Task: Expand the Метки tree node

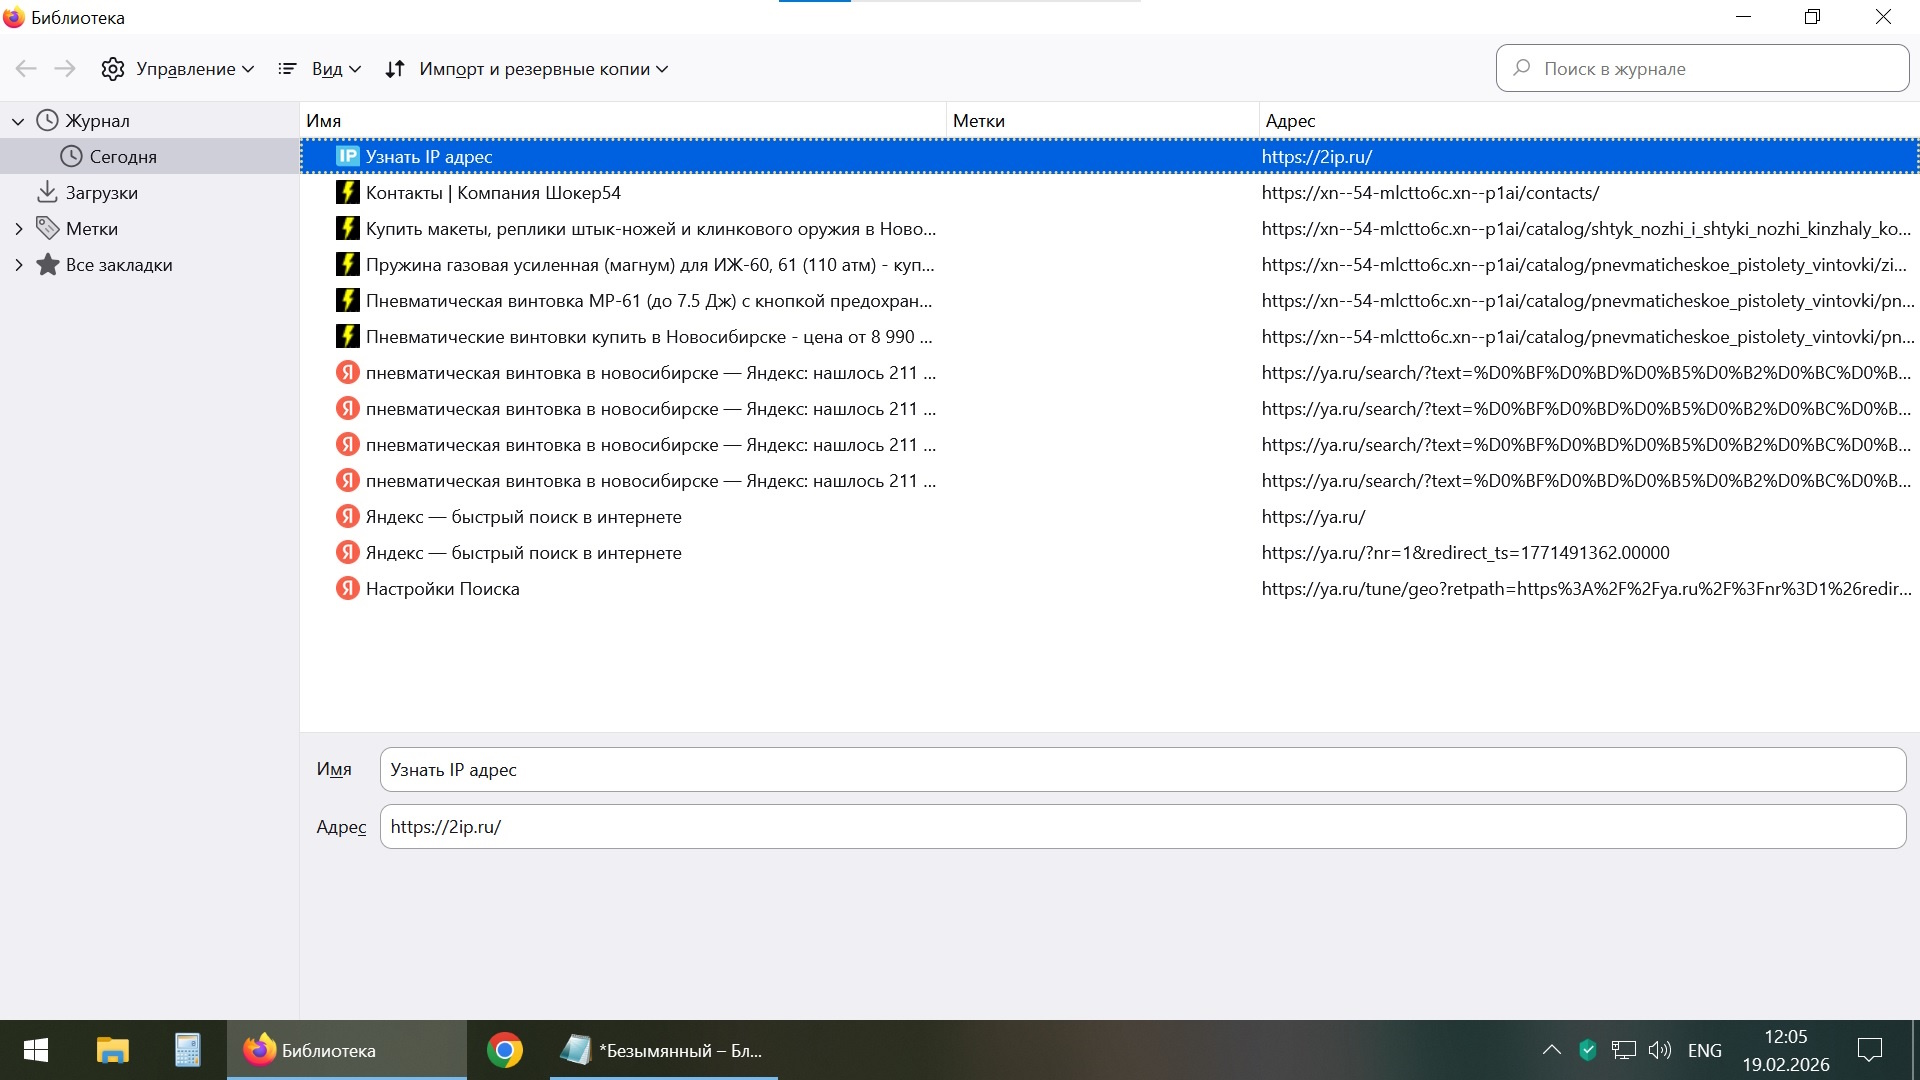Action: point(18,229)
